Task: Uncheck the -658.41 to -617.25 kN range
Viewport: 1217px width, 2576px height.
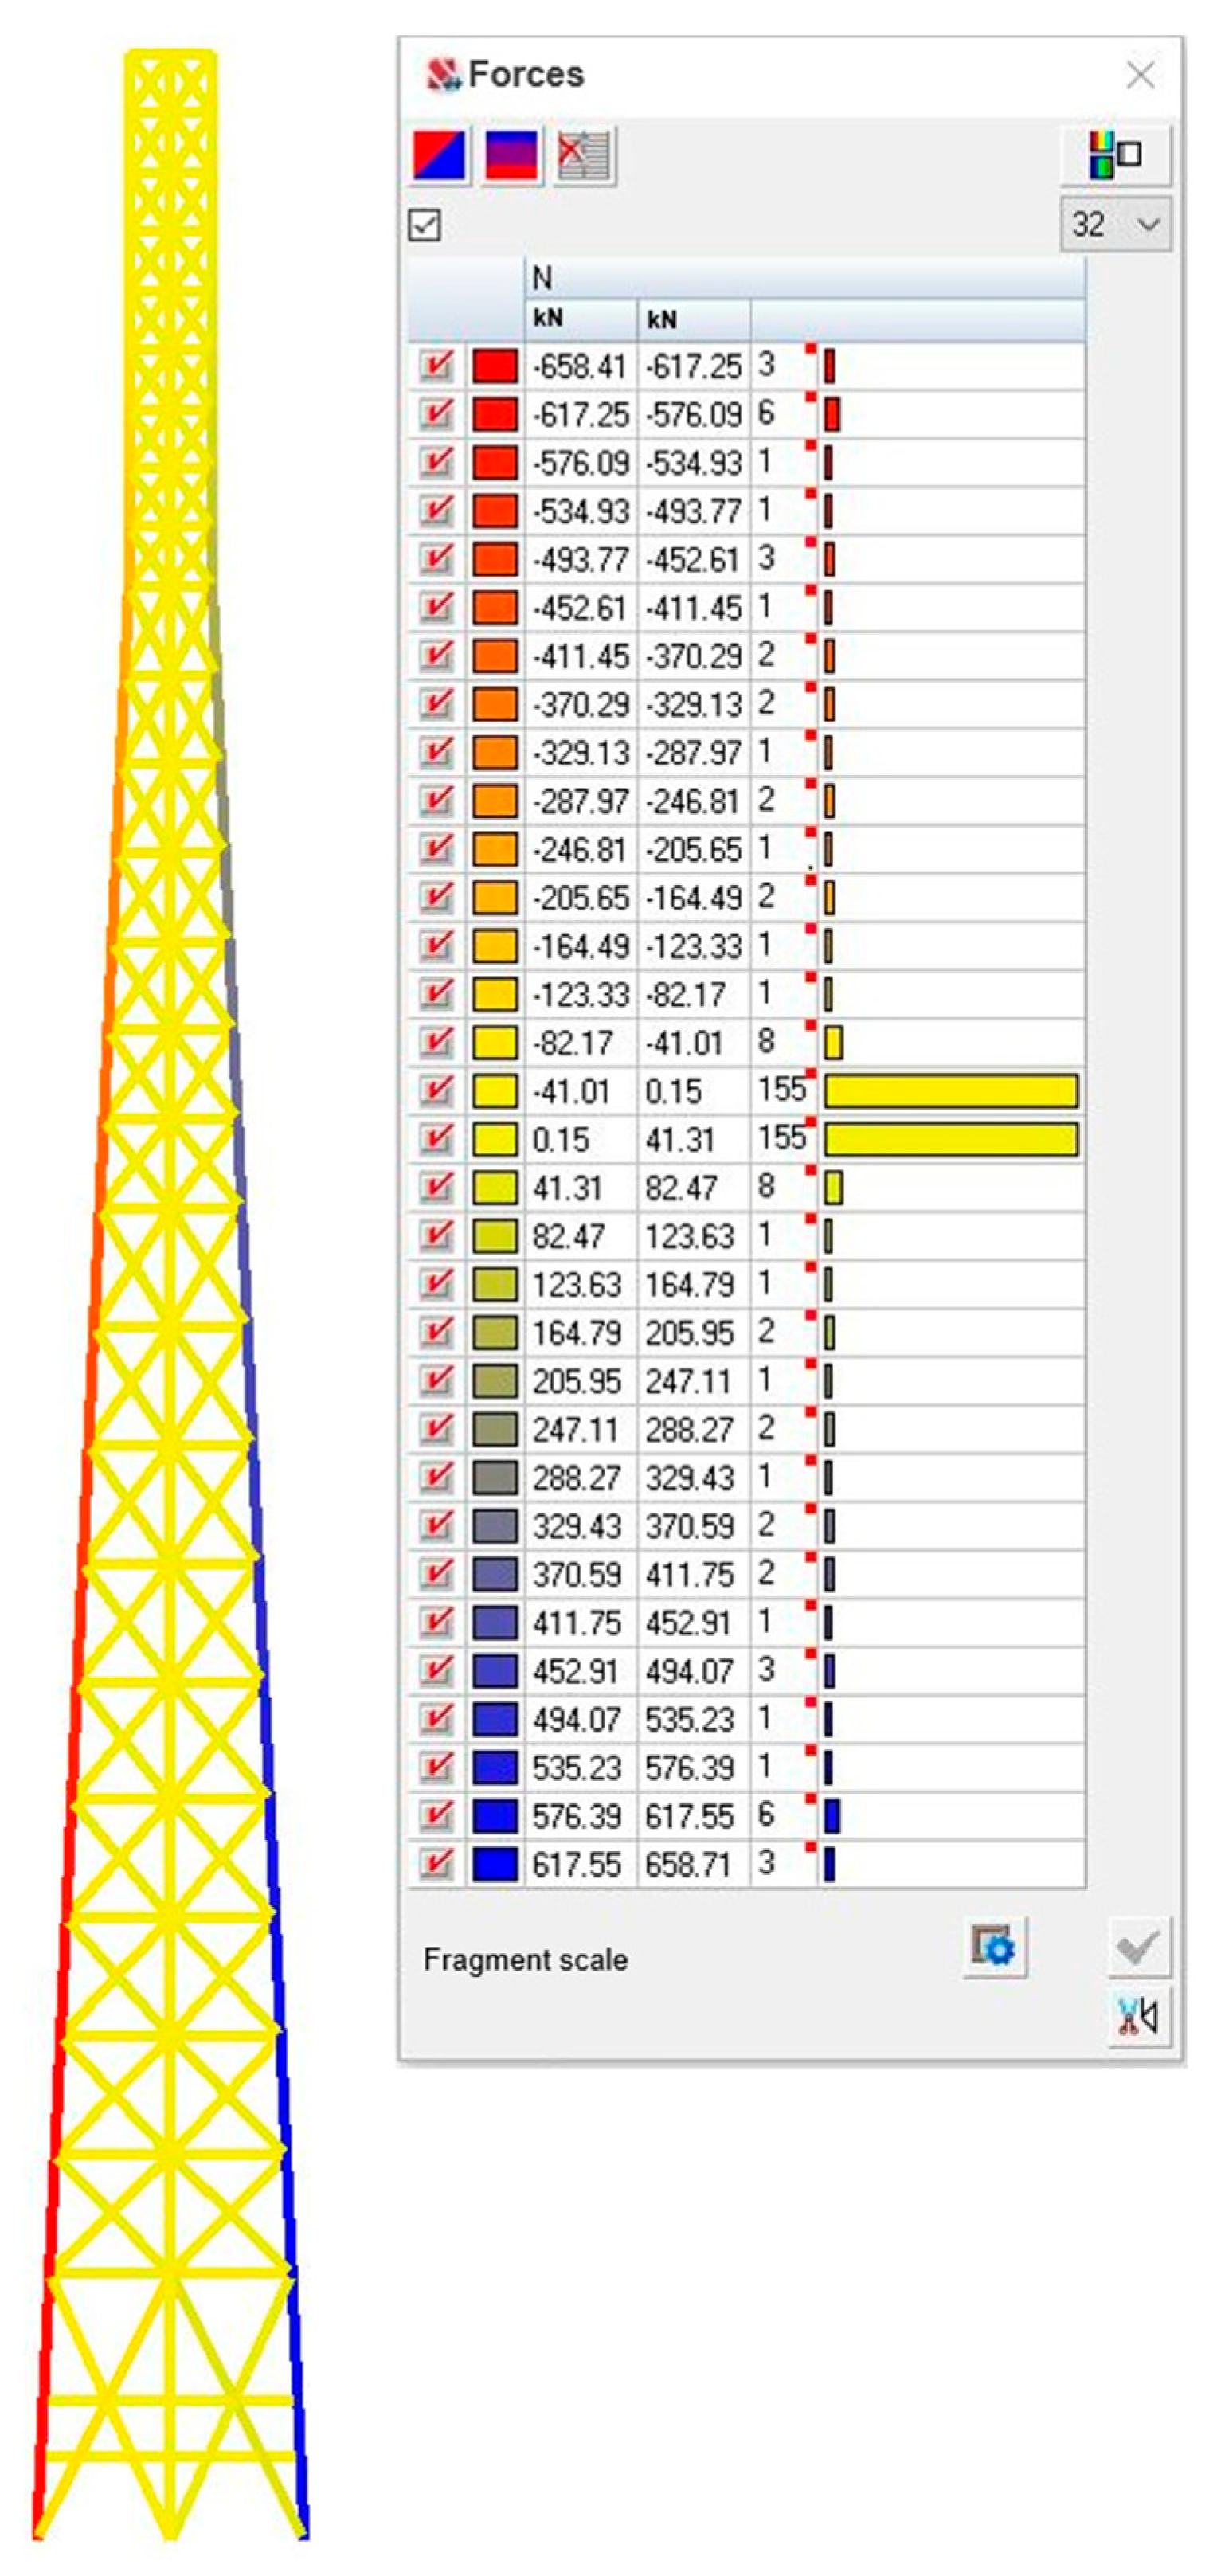Action: 436,366
